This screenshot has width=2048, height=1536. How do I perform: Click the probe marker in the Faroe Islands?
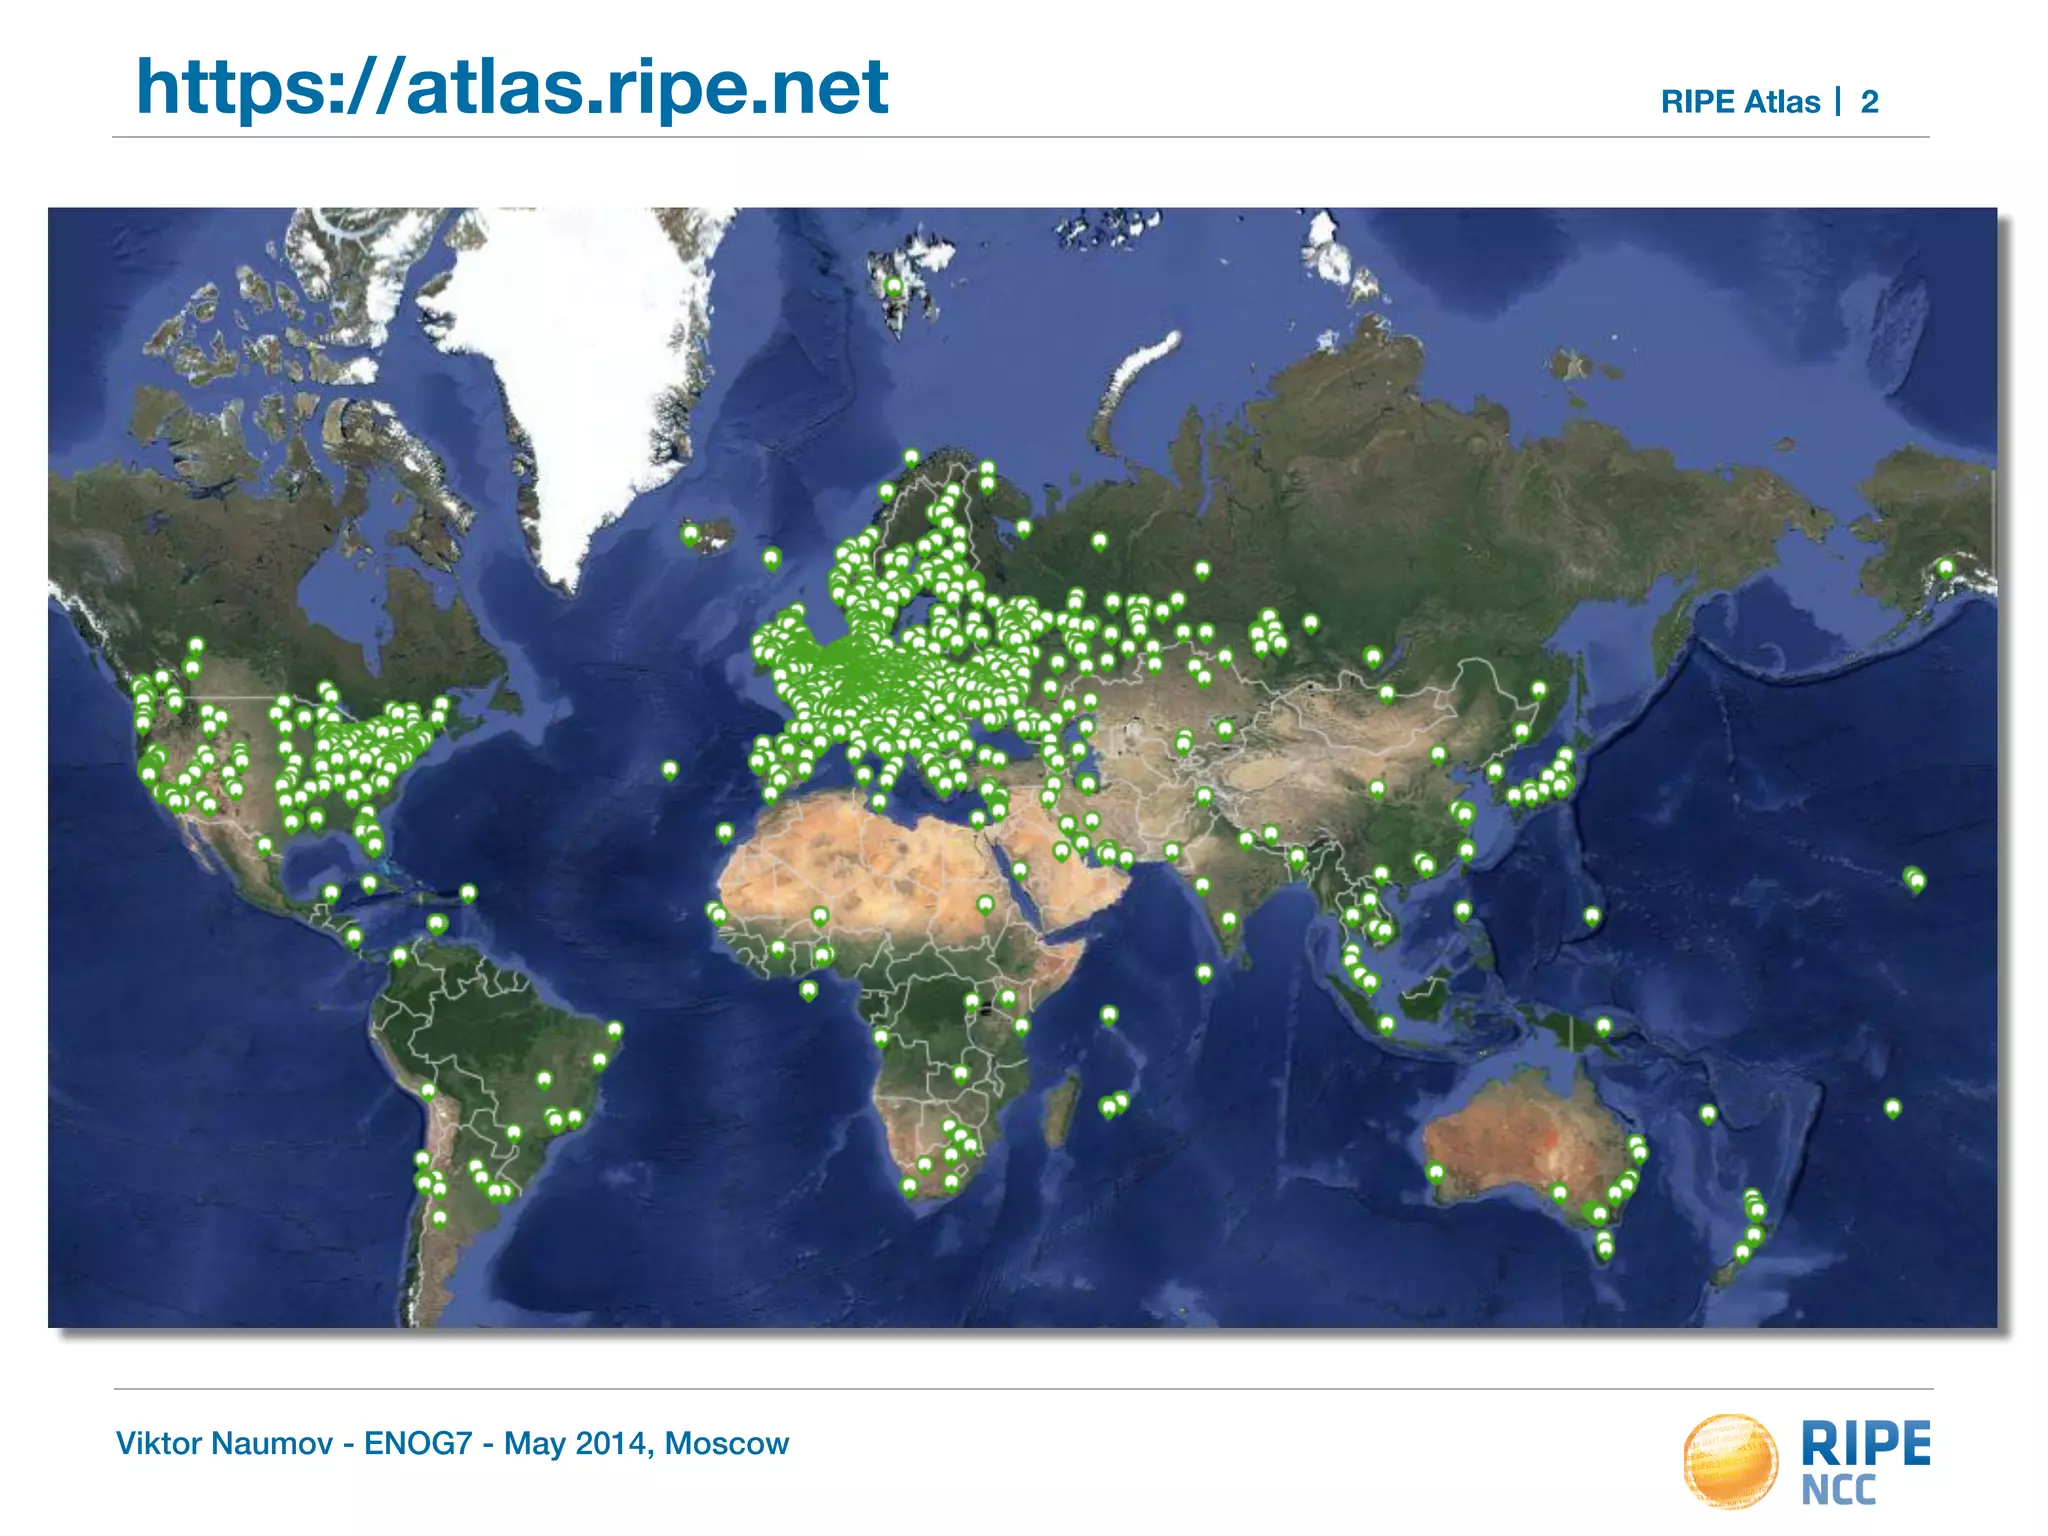click(x=771, y=558)
